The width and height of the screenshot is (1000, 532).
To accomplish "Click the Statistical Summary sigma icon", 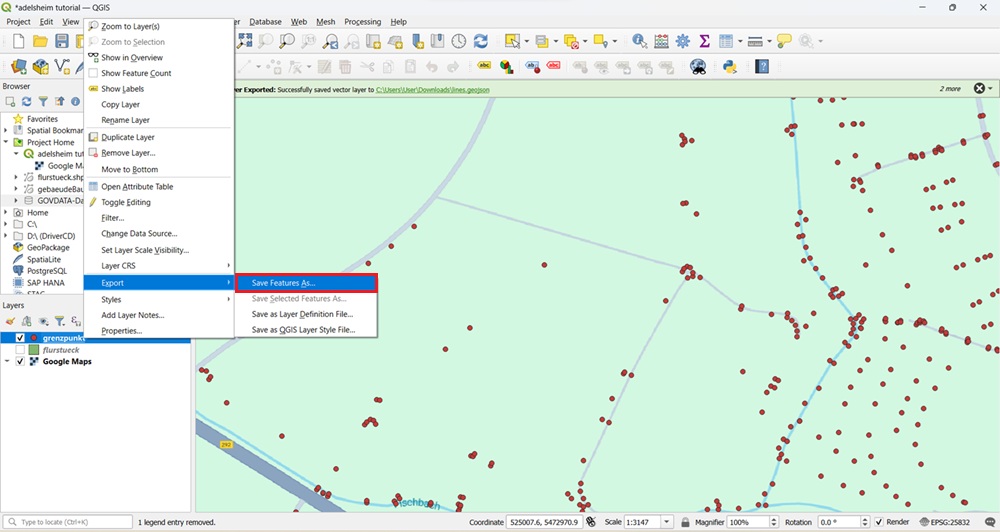I will click(x=704, y=41).
